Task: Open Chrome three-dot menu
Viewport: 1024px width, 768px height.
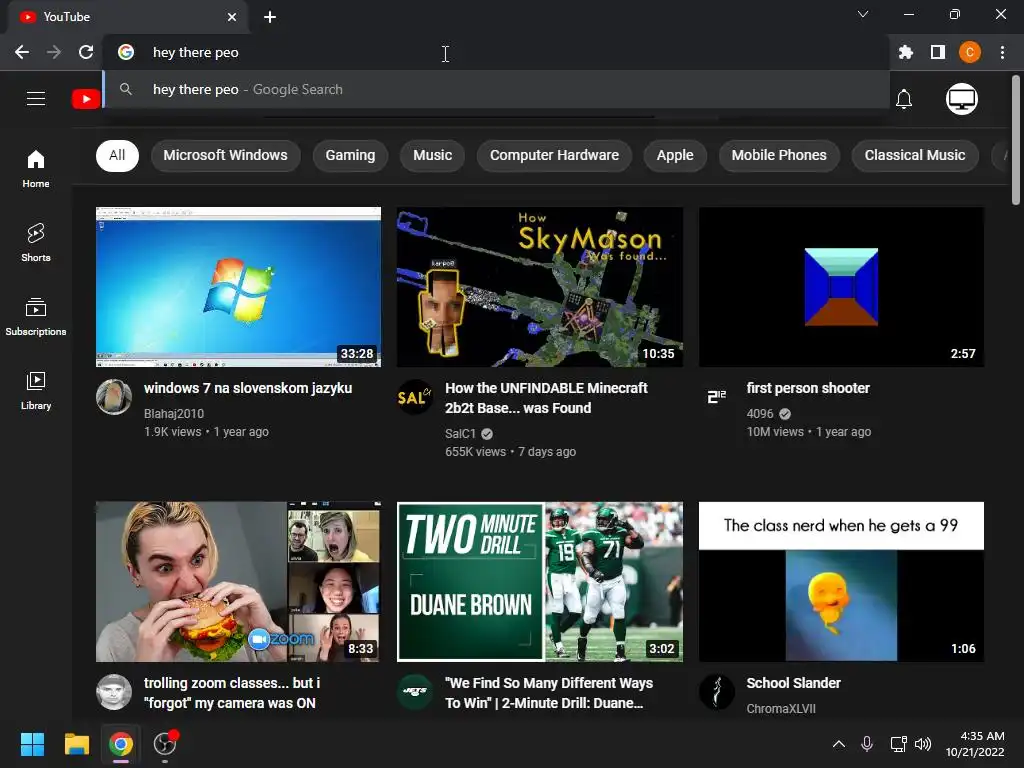Action: [1002, 52]
